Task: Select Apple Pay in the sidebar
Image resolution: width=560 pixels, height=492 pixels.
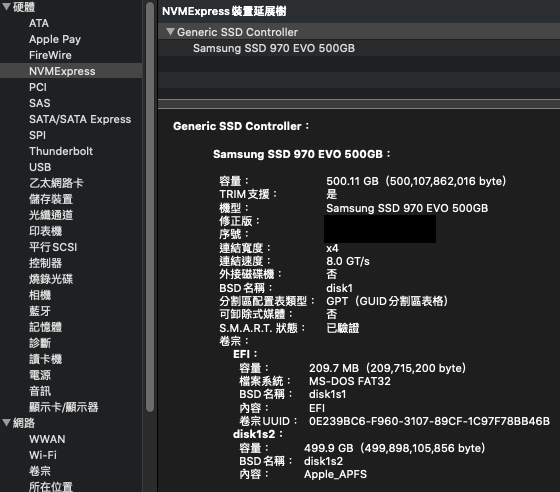Action: [x=55, y=39]
